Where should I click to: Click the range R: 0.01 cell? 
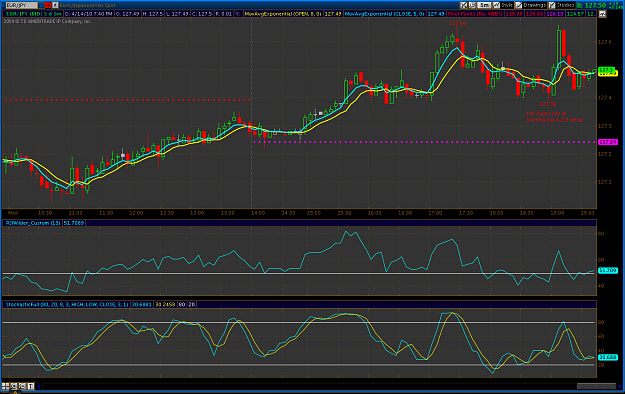coord(224,14)
